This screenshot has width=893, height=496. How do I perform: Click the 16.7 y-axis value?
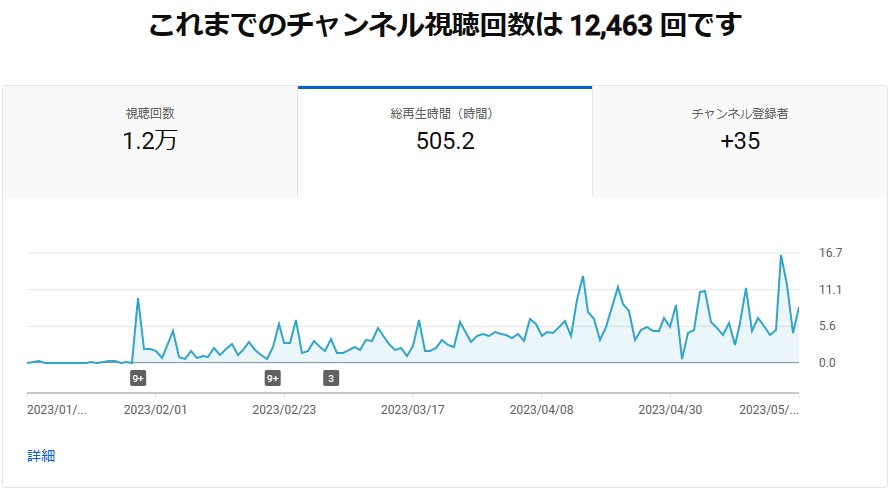(x=830, y=253)
